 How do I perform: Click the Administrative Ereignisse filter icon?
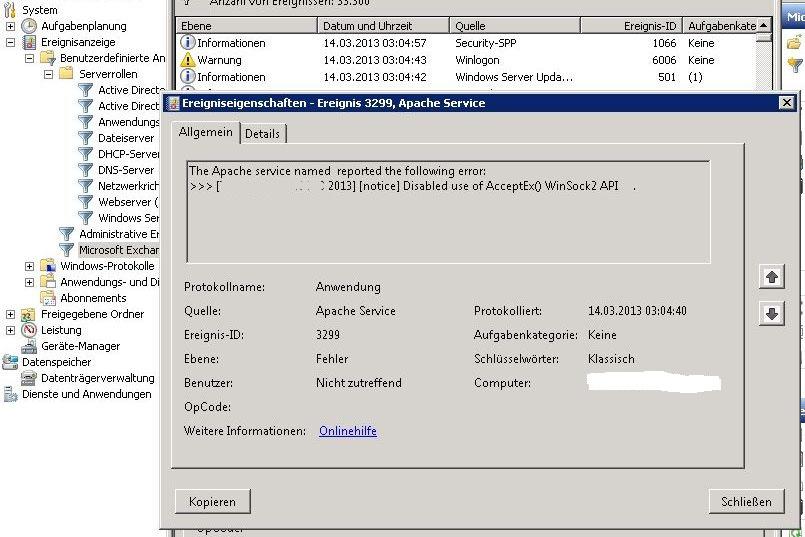(x=66, y=234)
